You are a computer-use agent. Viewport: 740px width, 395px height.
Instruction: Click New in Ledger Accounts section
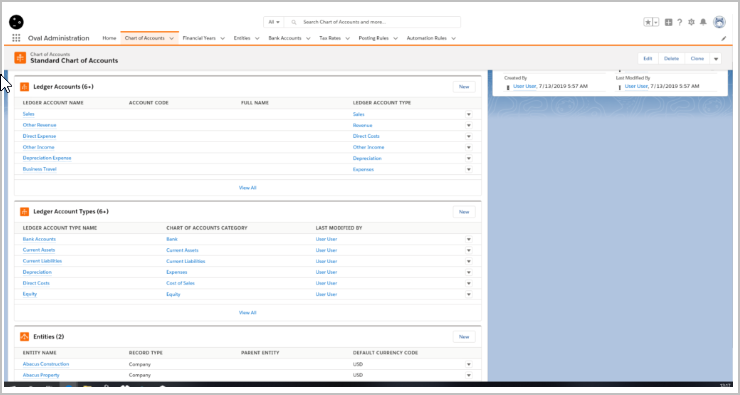pyautogui.click(x=464, y=87)
